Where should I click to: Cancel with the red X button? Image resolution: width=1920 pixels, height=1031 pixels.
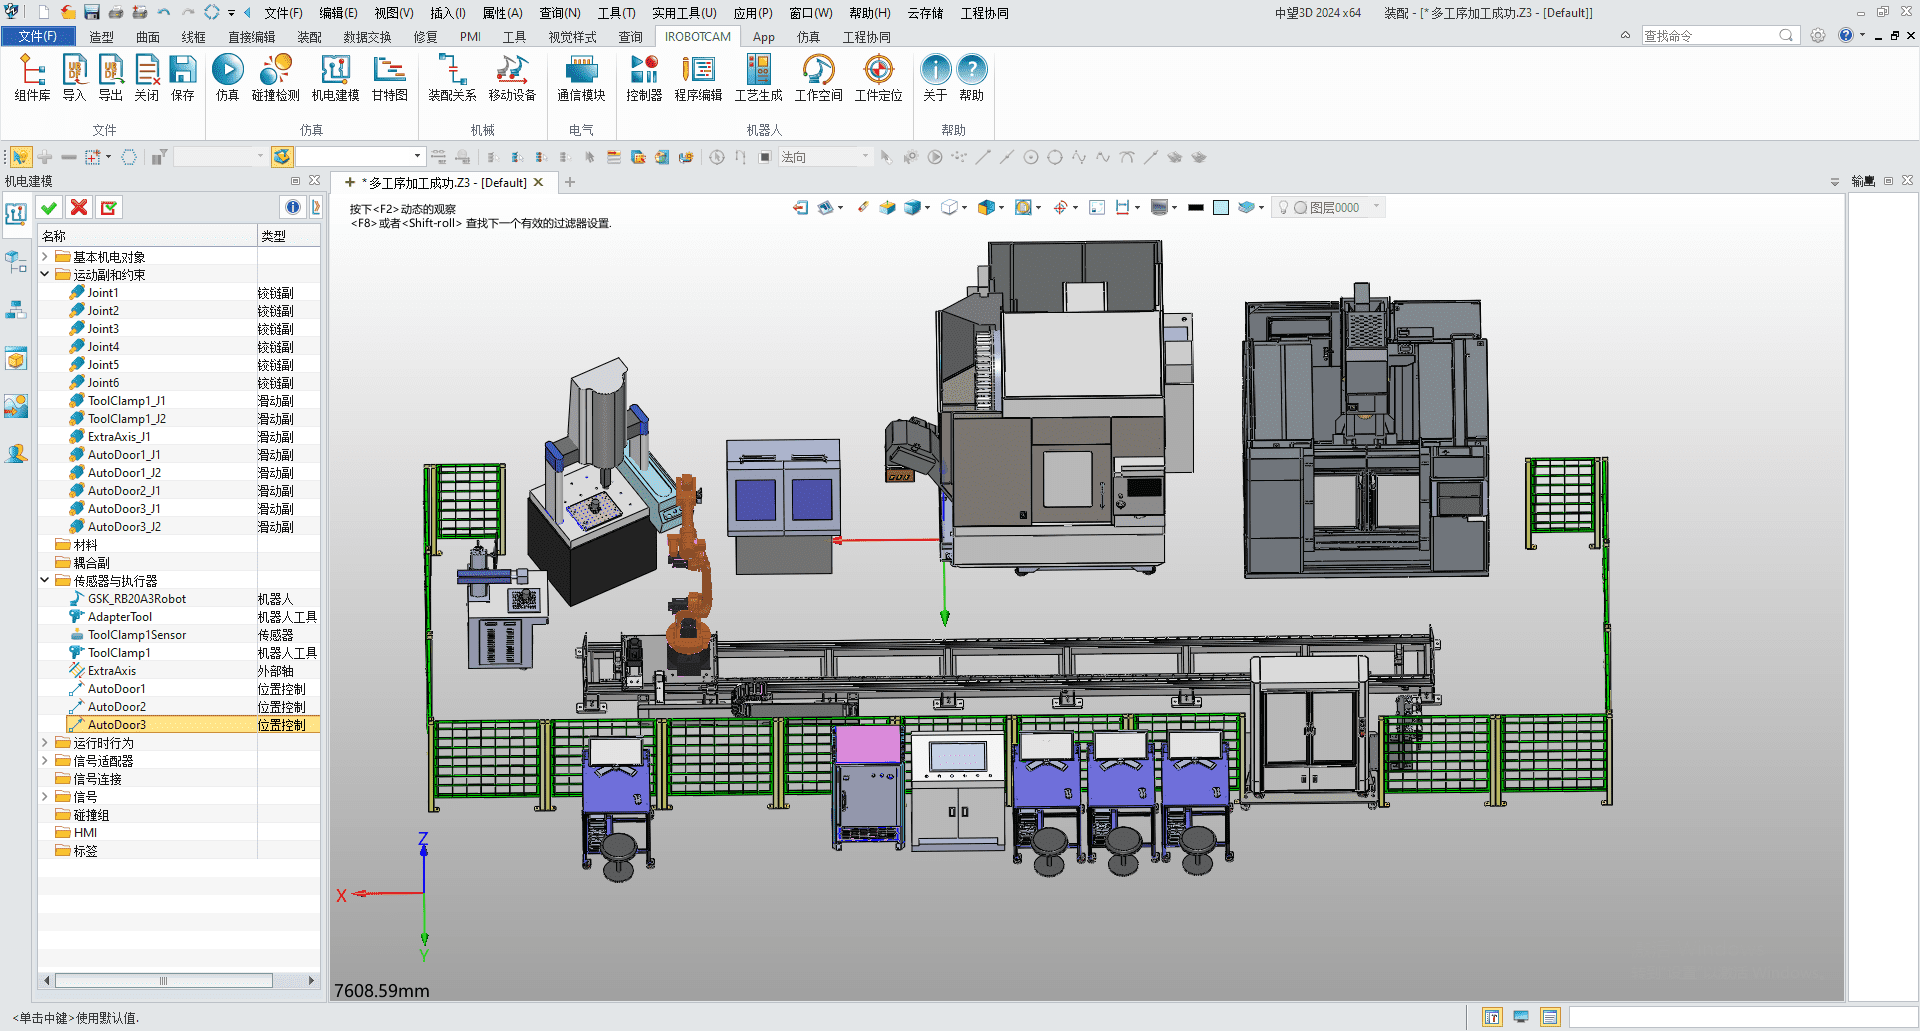79,207
